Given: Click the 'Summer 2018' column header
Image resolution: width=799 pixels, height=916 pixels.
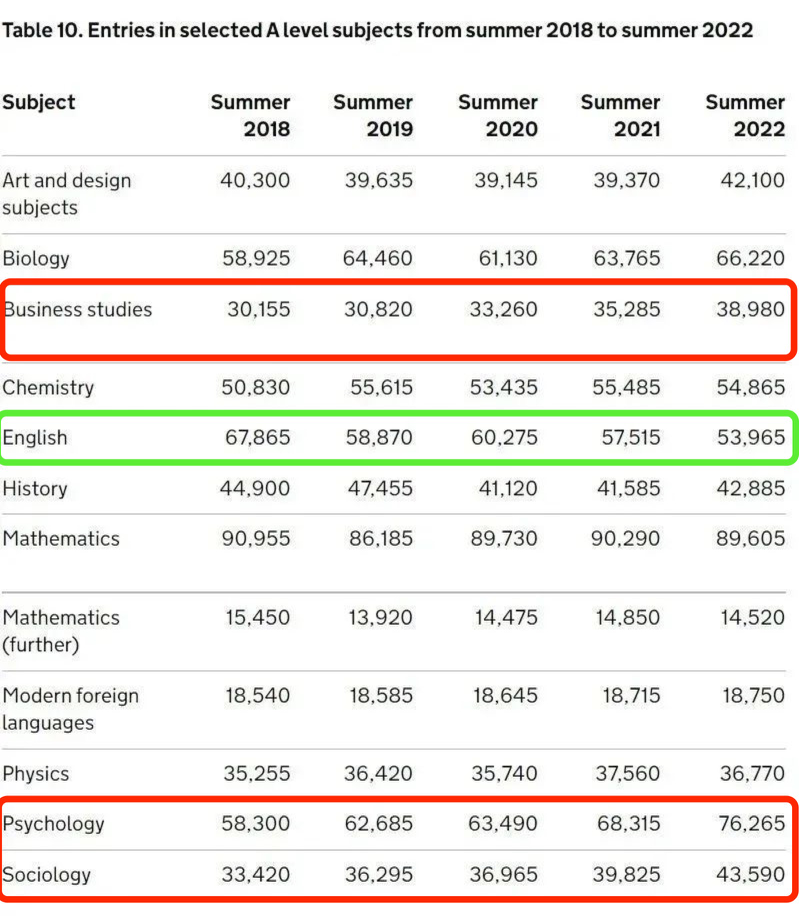Looking at the screenshot, I should point(251,115).
